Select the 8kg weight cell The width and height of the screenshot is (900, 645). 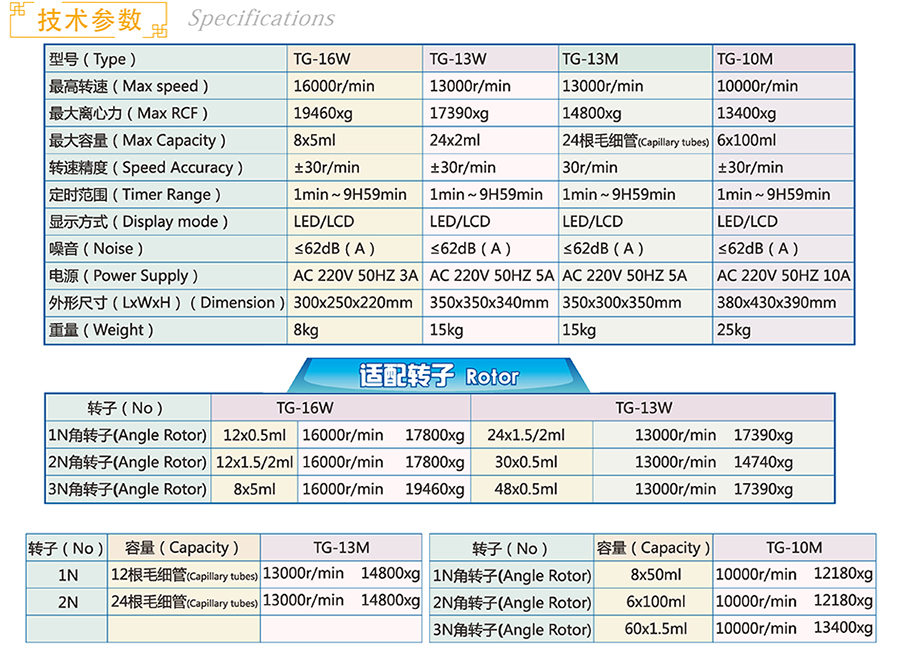306,329
